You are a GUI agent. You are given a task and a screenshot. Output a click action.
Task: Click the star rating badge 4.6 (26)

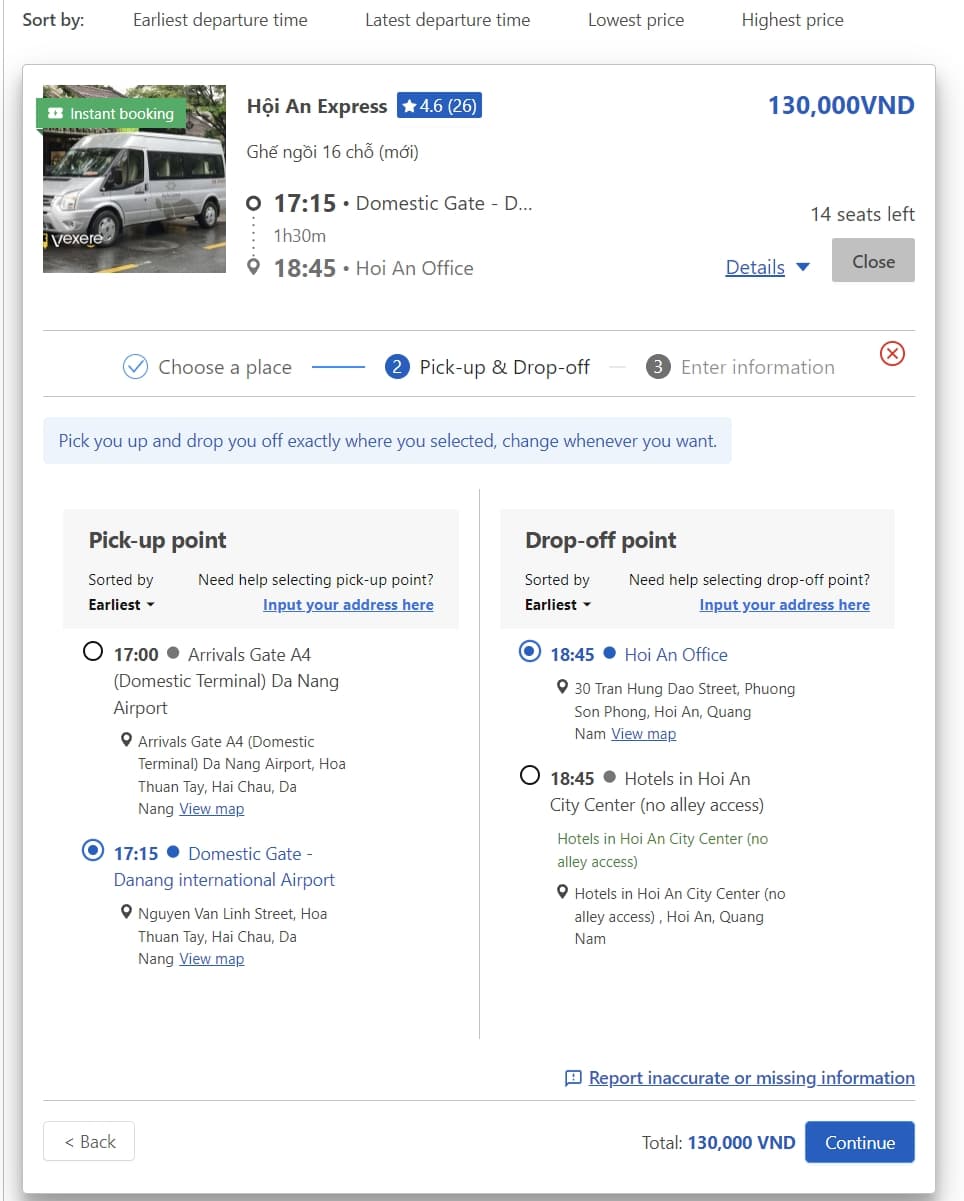[439, 105]
